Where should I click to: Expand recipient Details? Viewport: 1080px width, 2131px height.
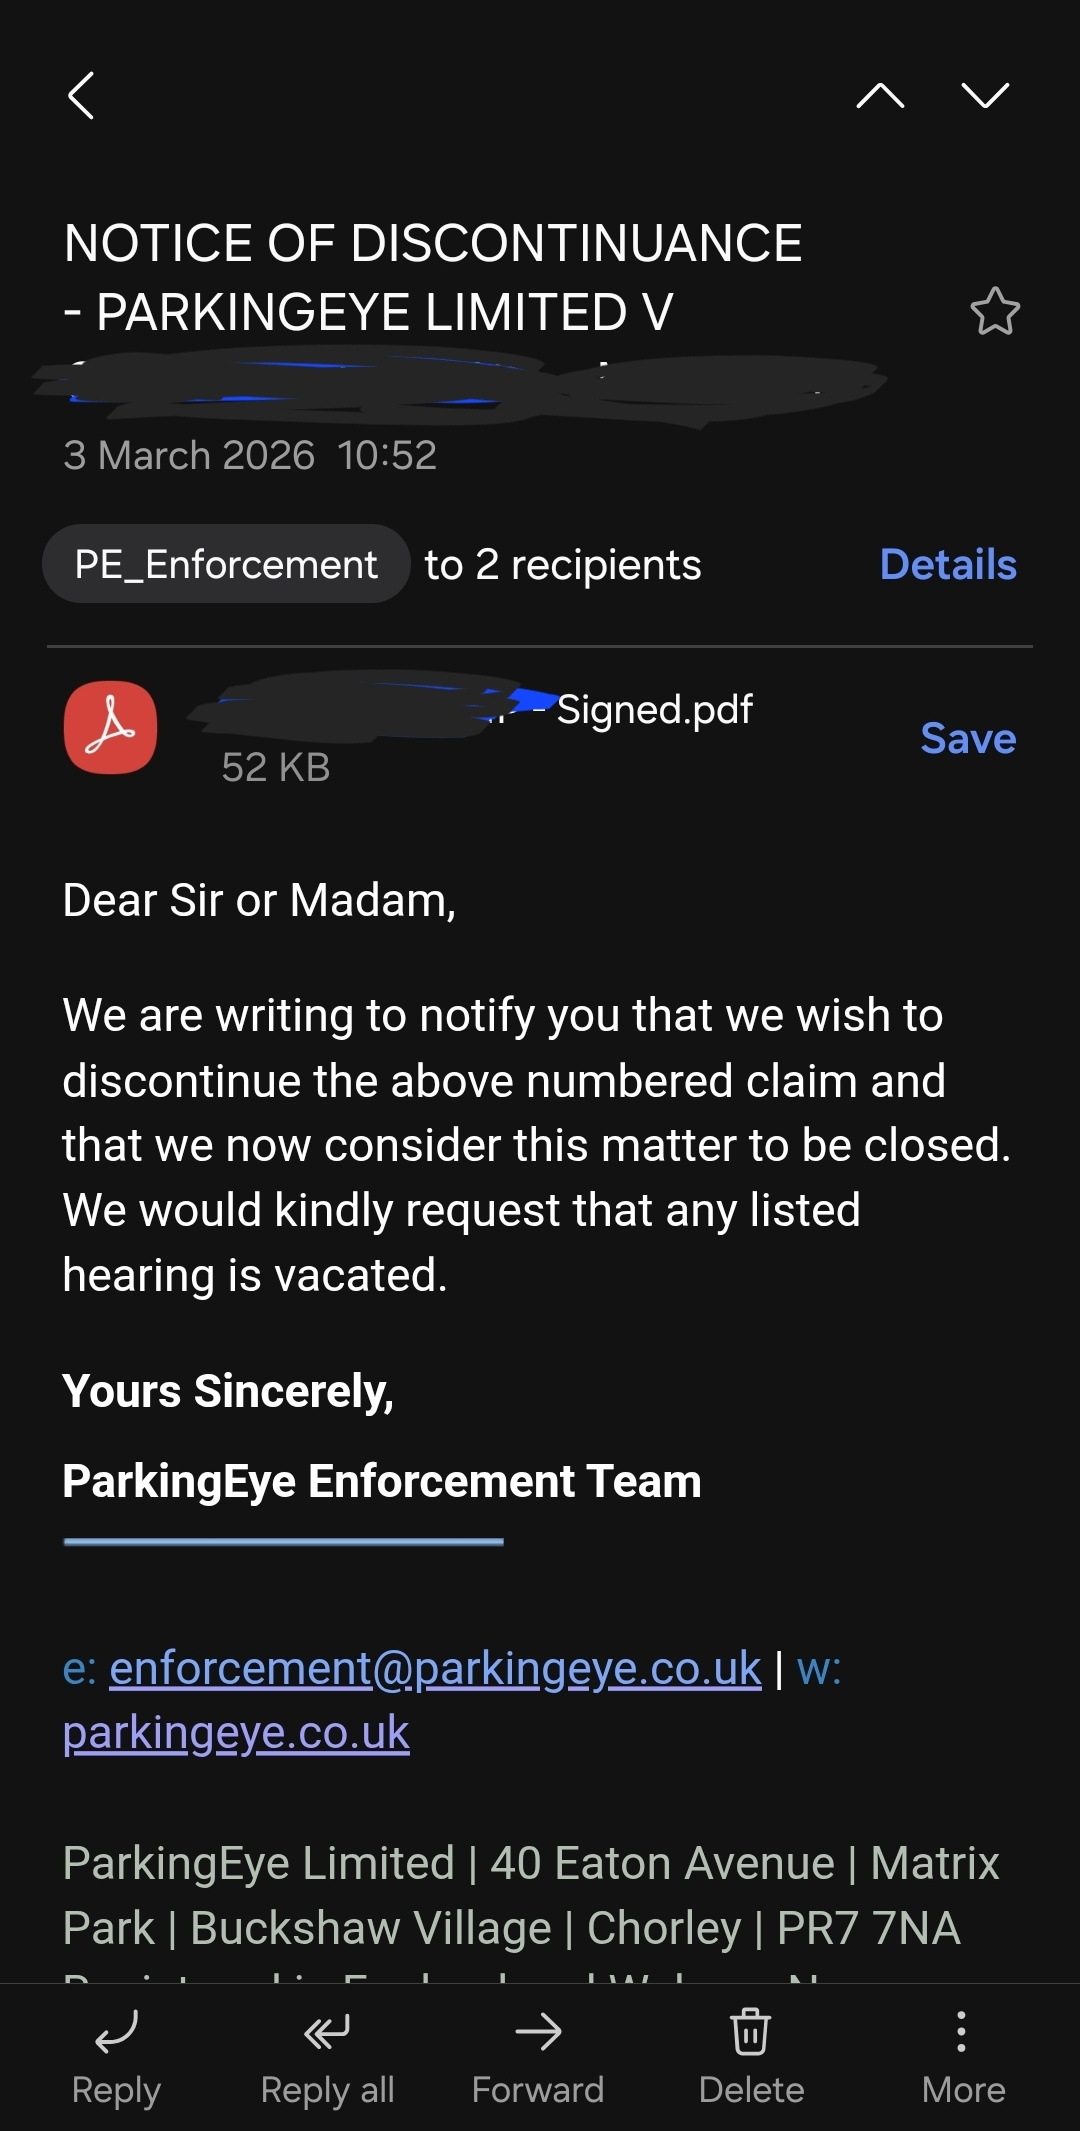[948, 565]
